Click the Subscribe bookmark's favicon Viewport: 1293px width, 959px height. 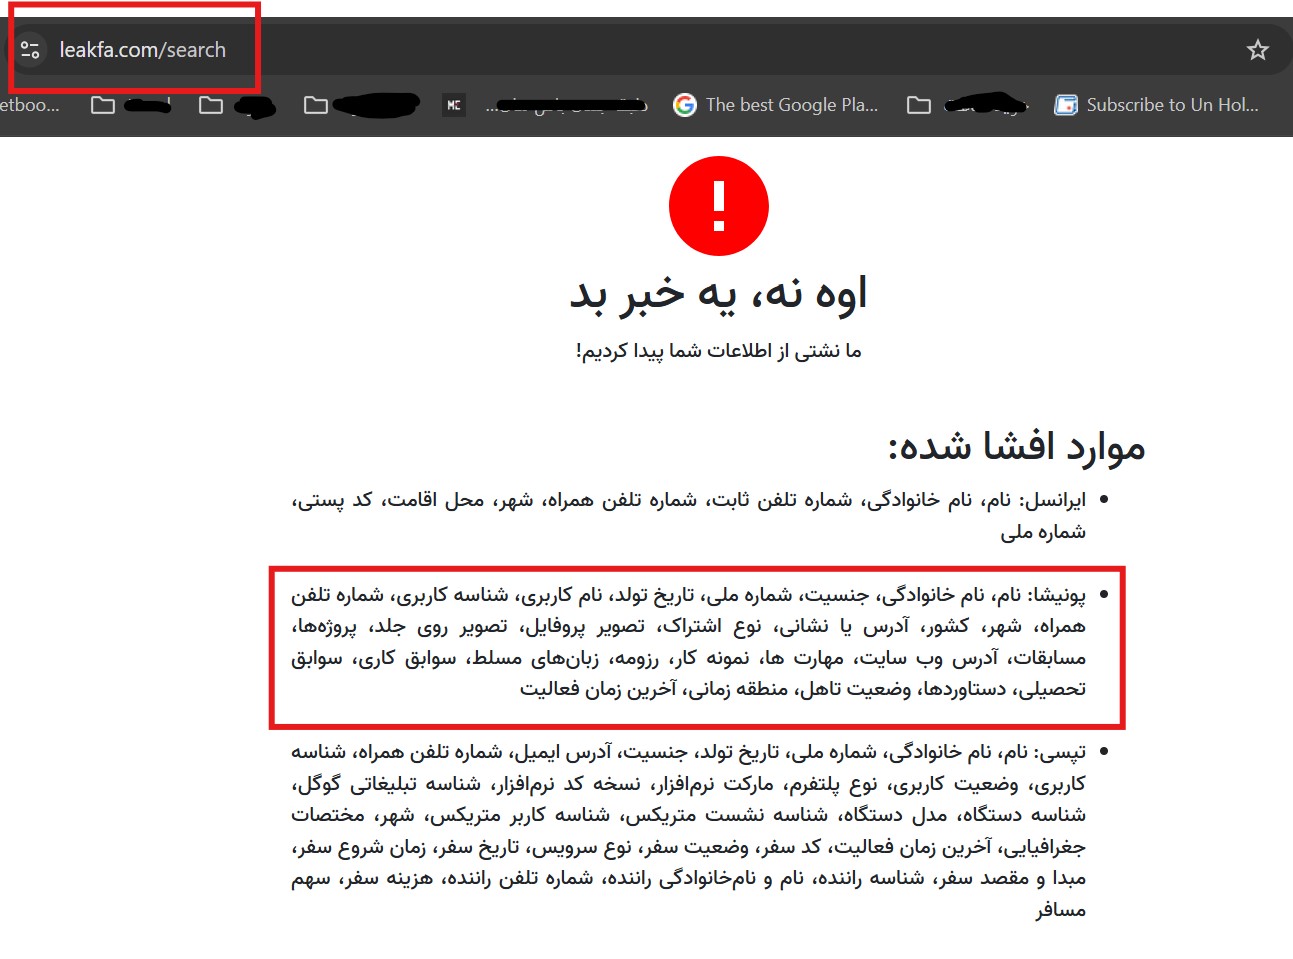(x=1066, y=105)
